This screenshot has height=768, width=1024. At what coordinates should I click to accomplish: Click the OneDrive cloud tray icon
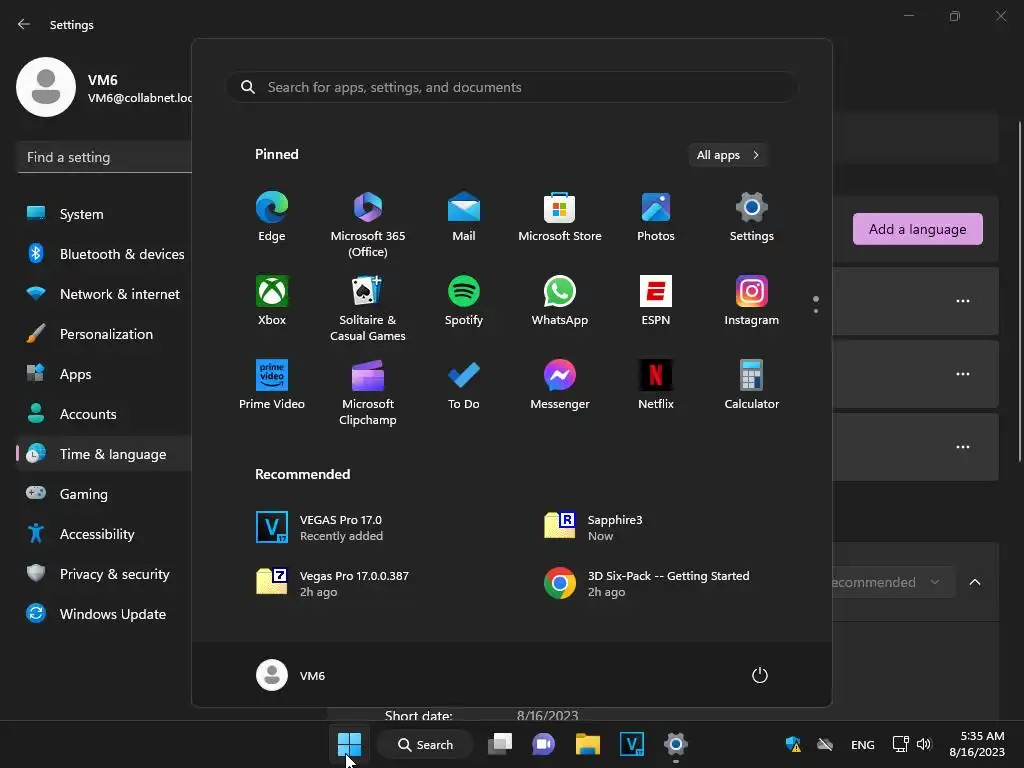[825, 744]
